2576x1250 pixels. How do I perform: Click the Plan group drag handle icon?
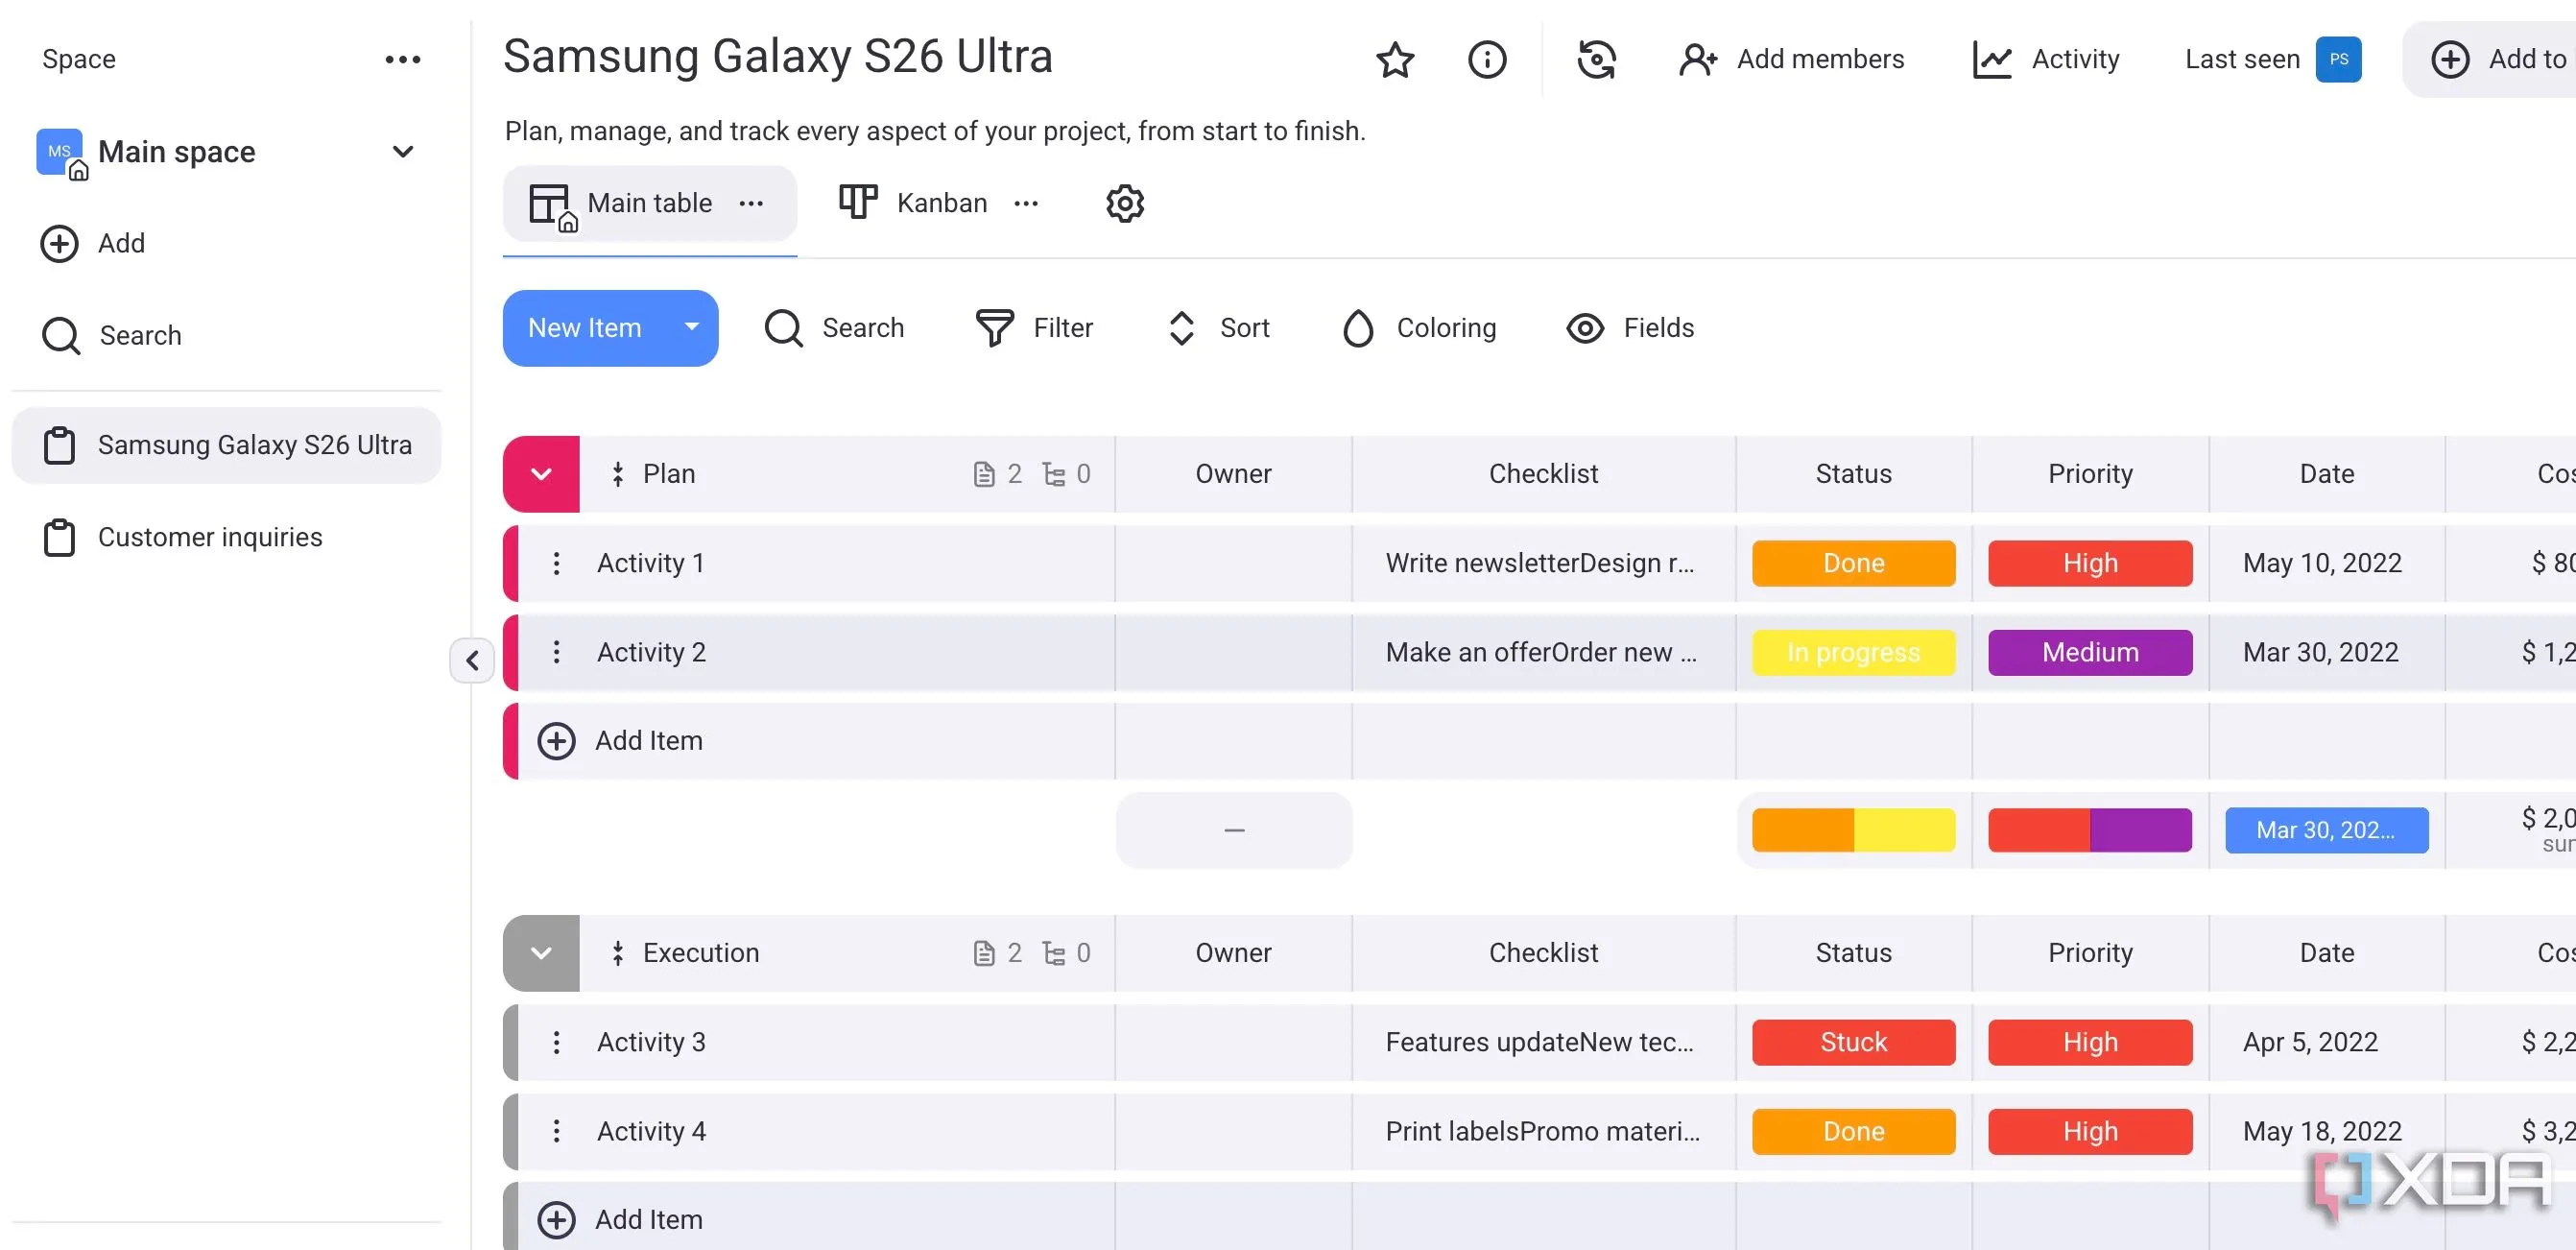click(618, 474)
